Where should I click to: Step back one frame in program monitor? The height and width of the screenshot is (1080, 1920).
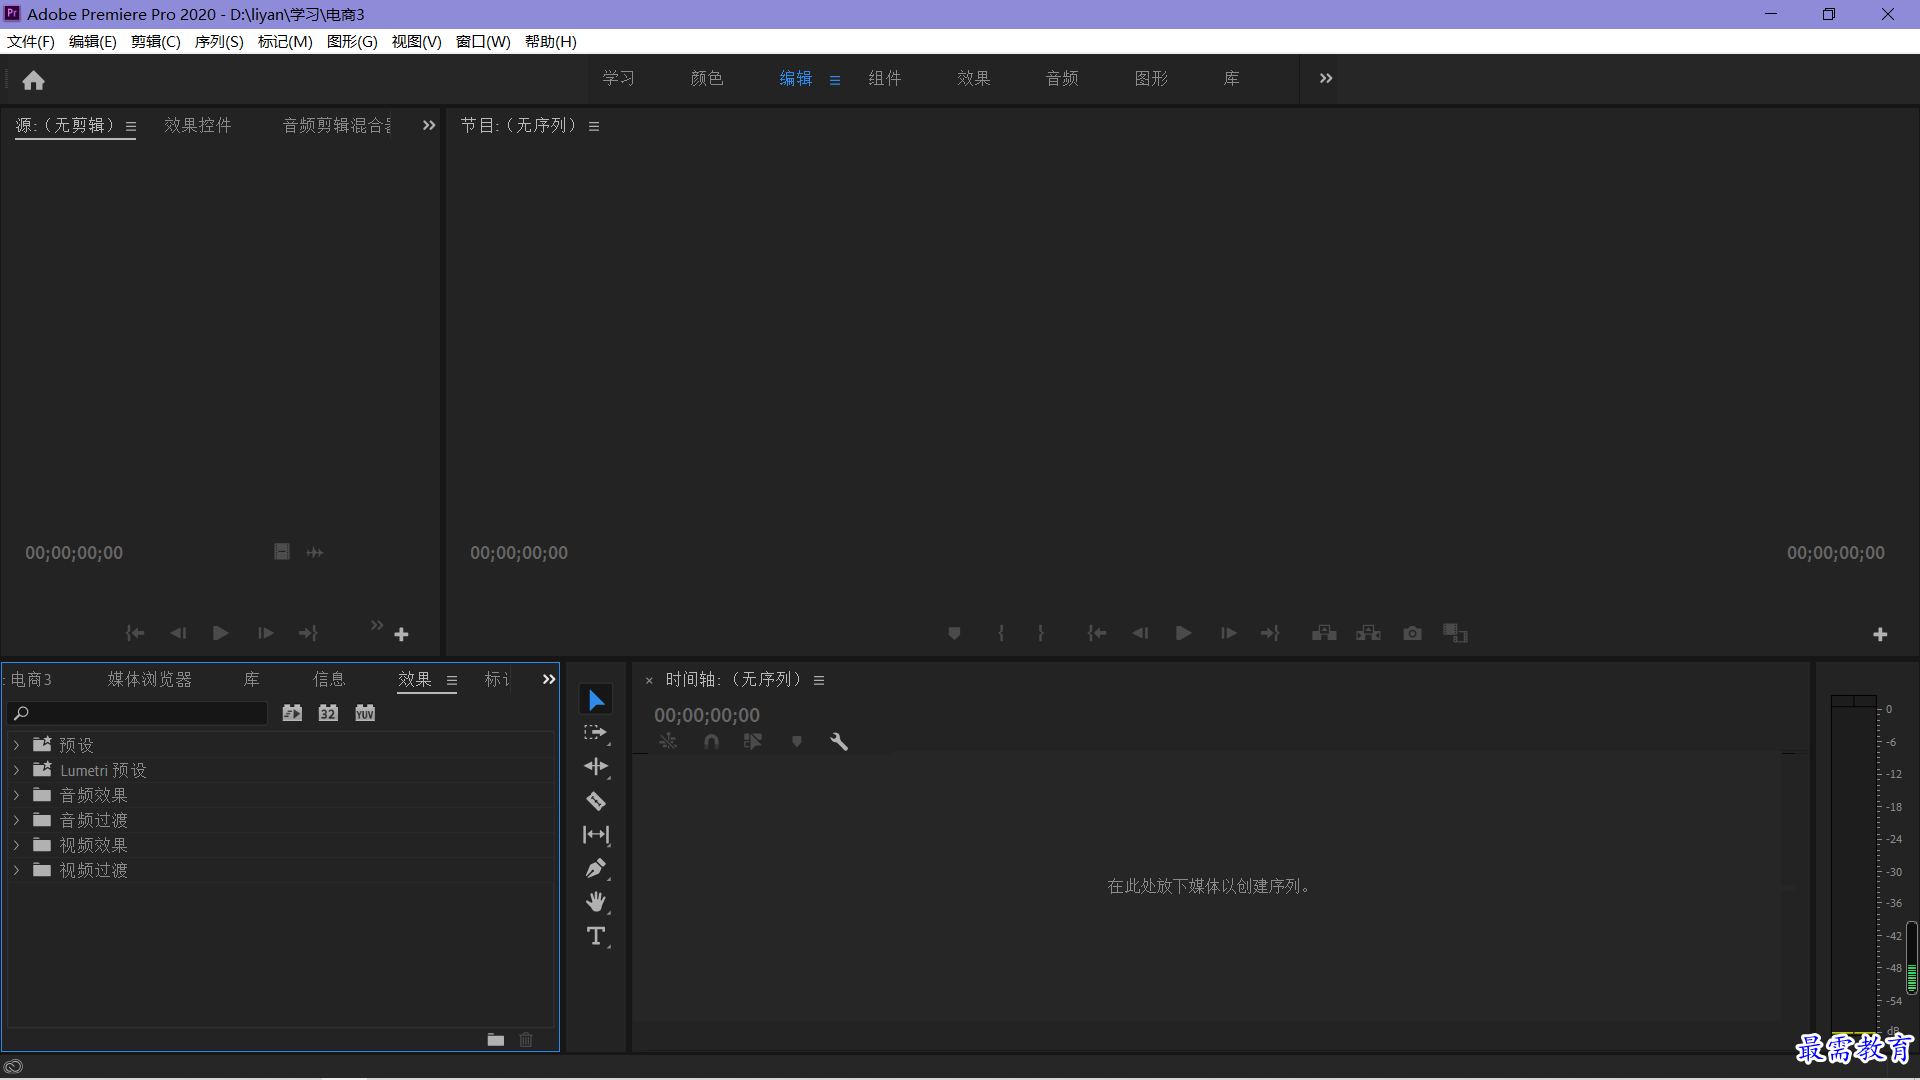(x=1140, y=634)
